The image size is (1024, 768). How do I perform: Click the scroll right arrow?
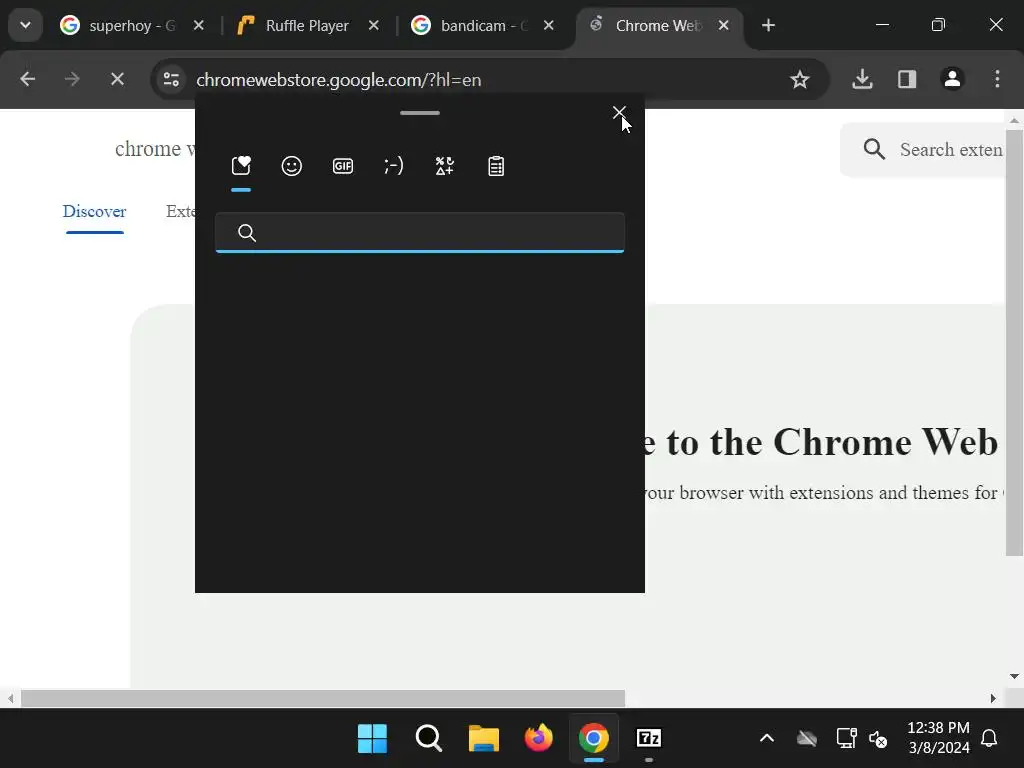point(993,698)
